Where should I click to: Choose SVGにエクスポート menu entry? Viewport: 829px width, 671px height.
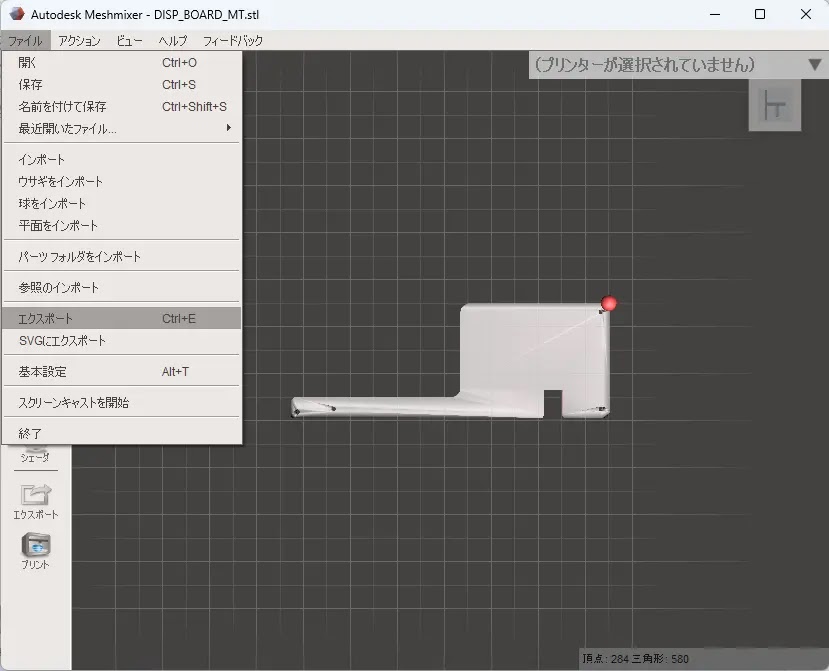coord(122,341)
